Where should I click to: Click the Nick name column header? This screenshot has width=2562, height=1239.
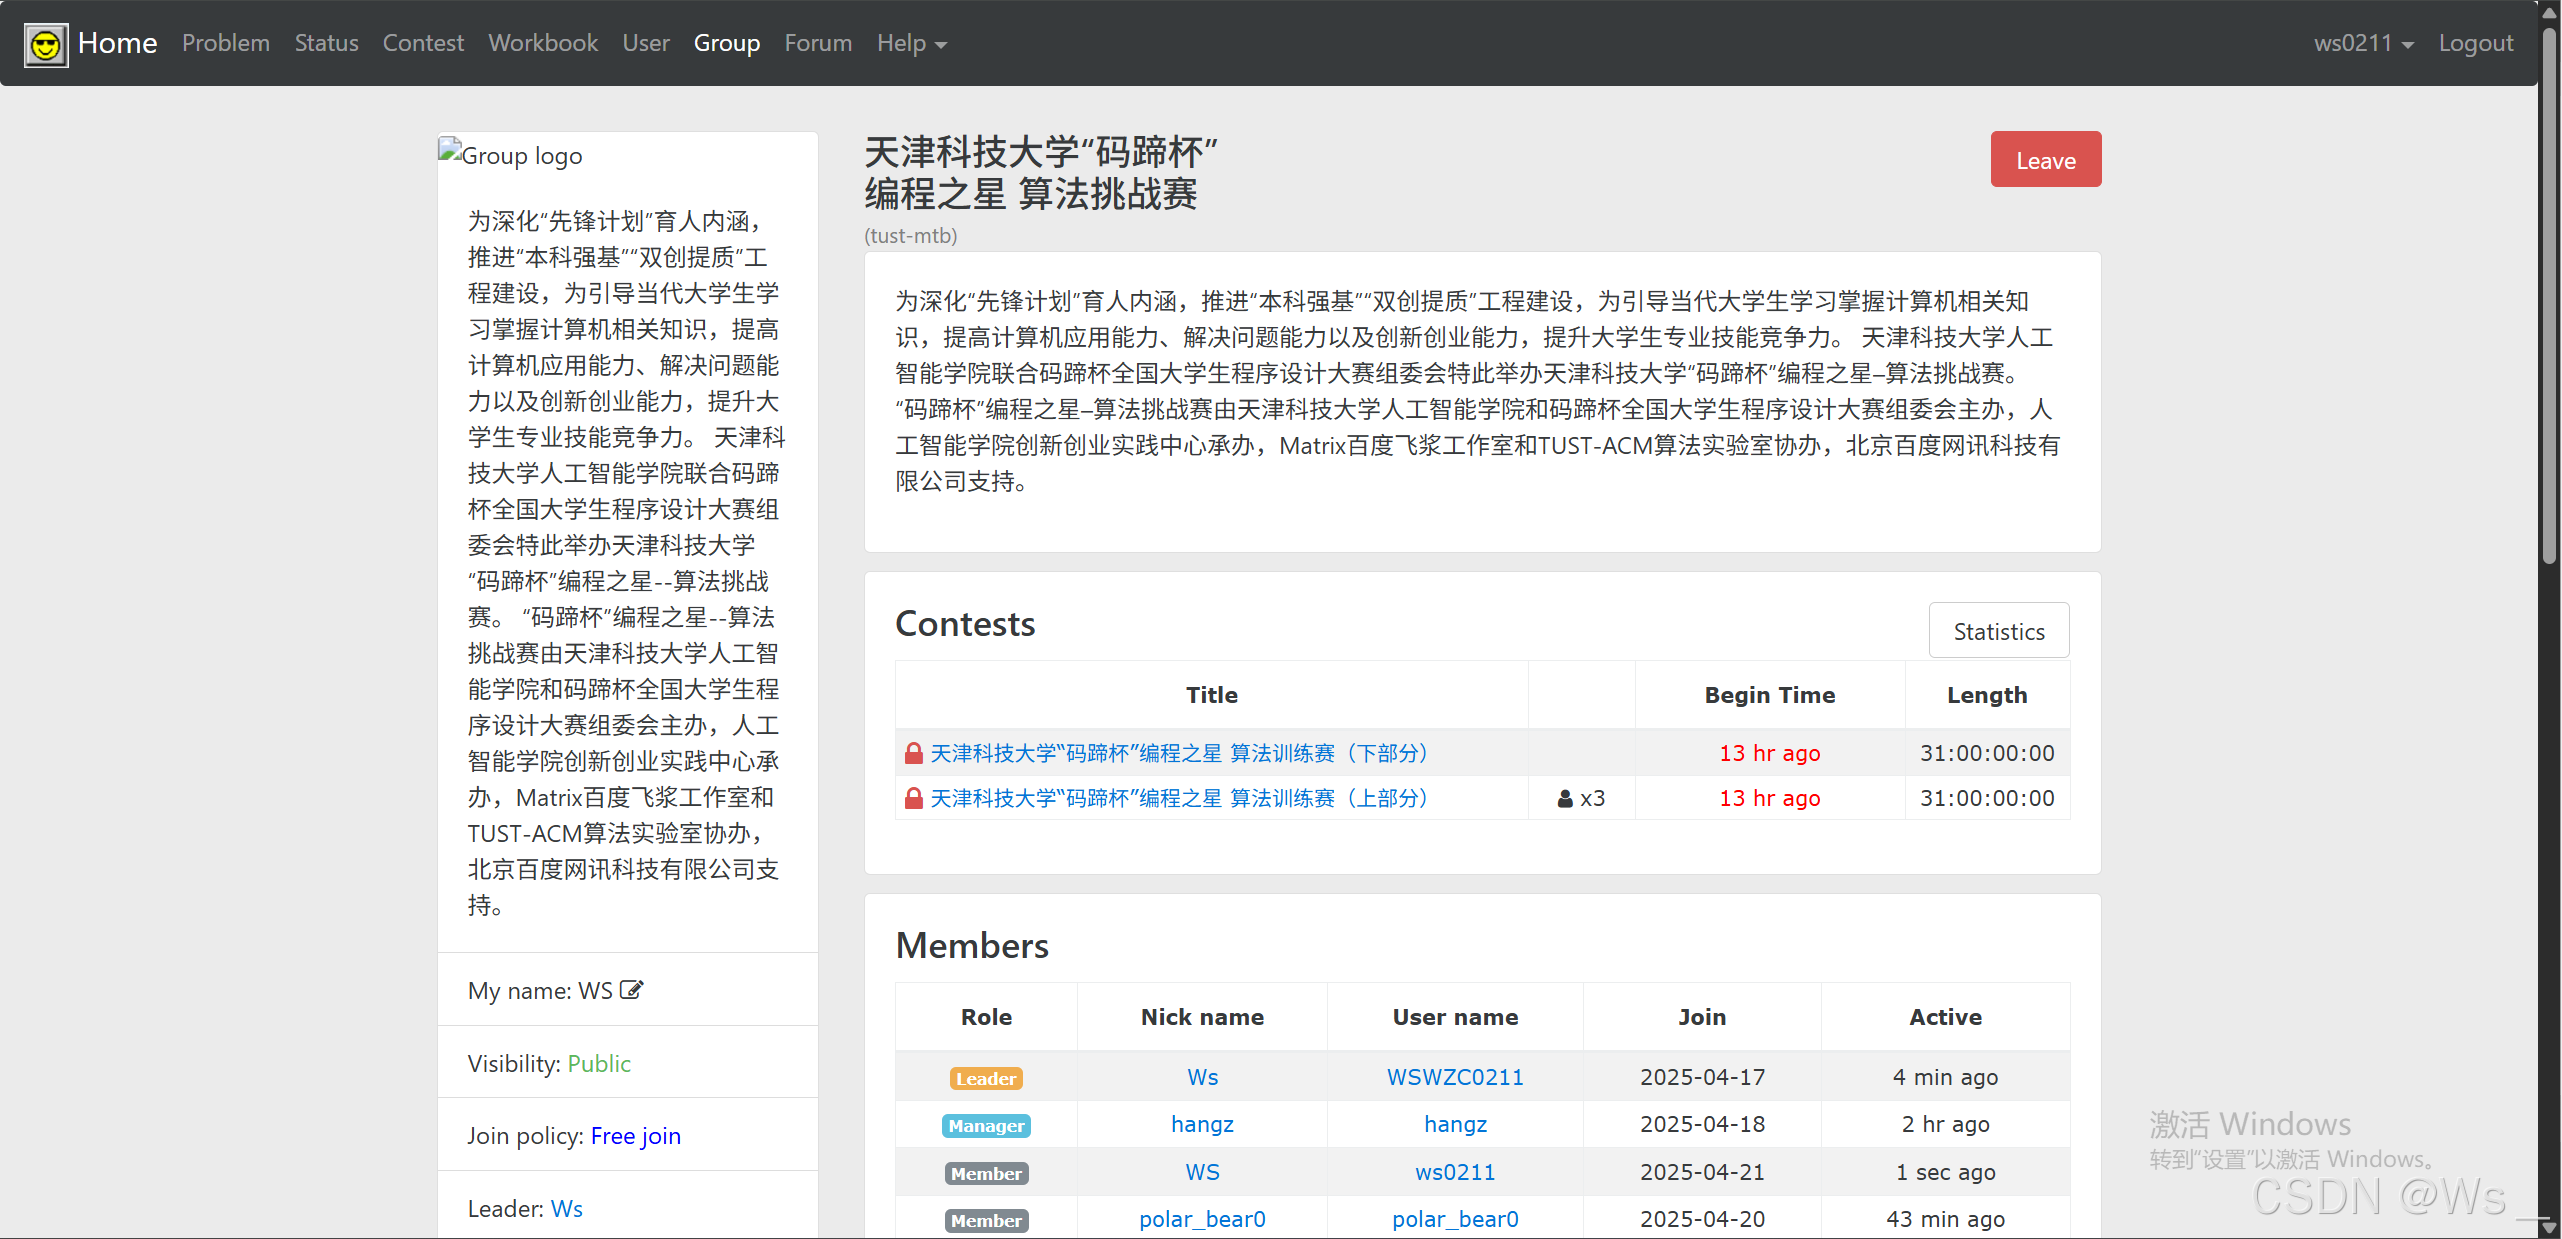pos(1202,1017)
